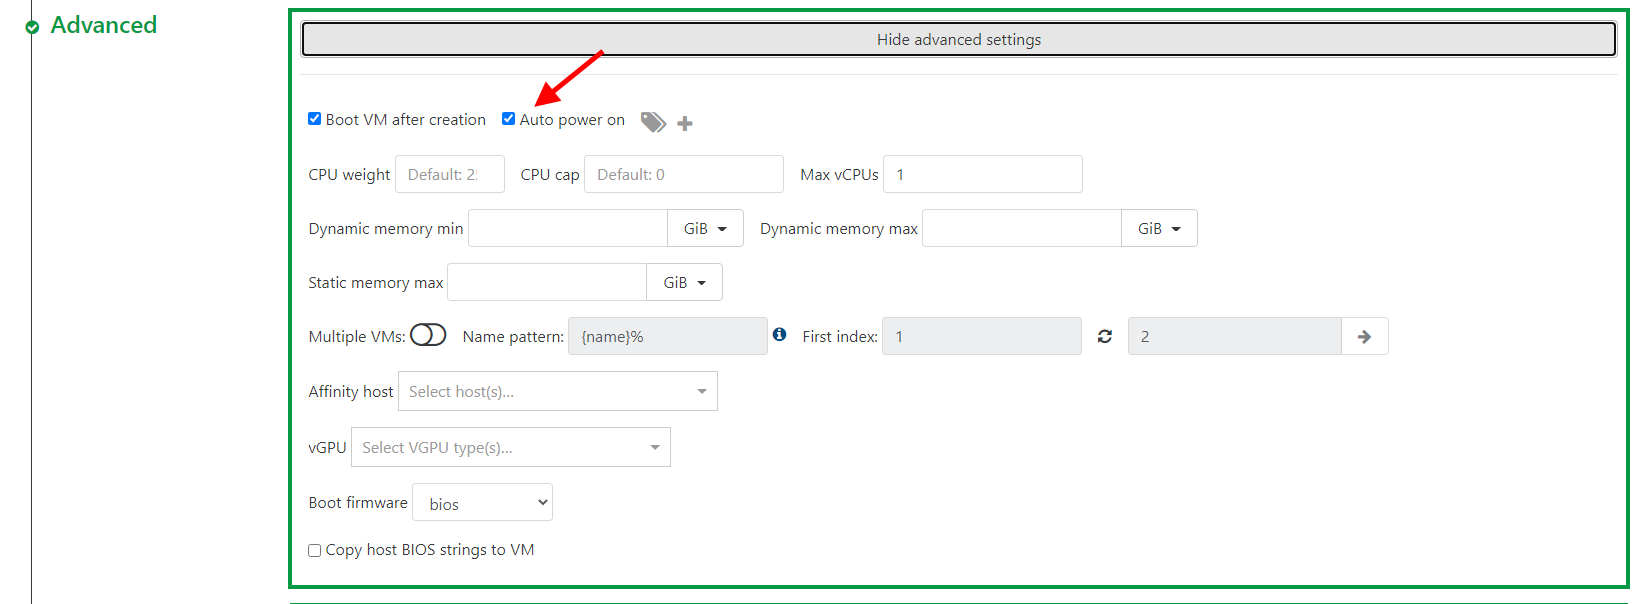Click the Max vCPUs input field
This screenshot has height=604, width=1641.
pos(982,175)
